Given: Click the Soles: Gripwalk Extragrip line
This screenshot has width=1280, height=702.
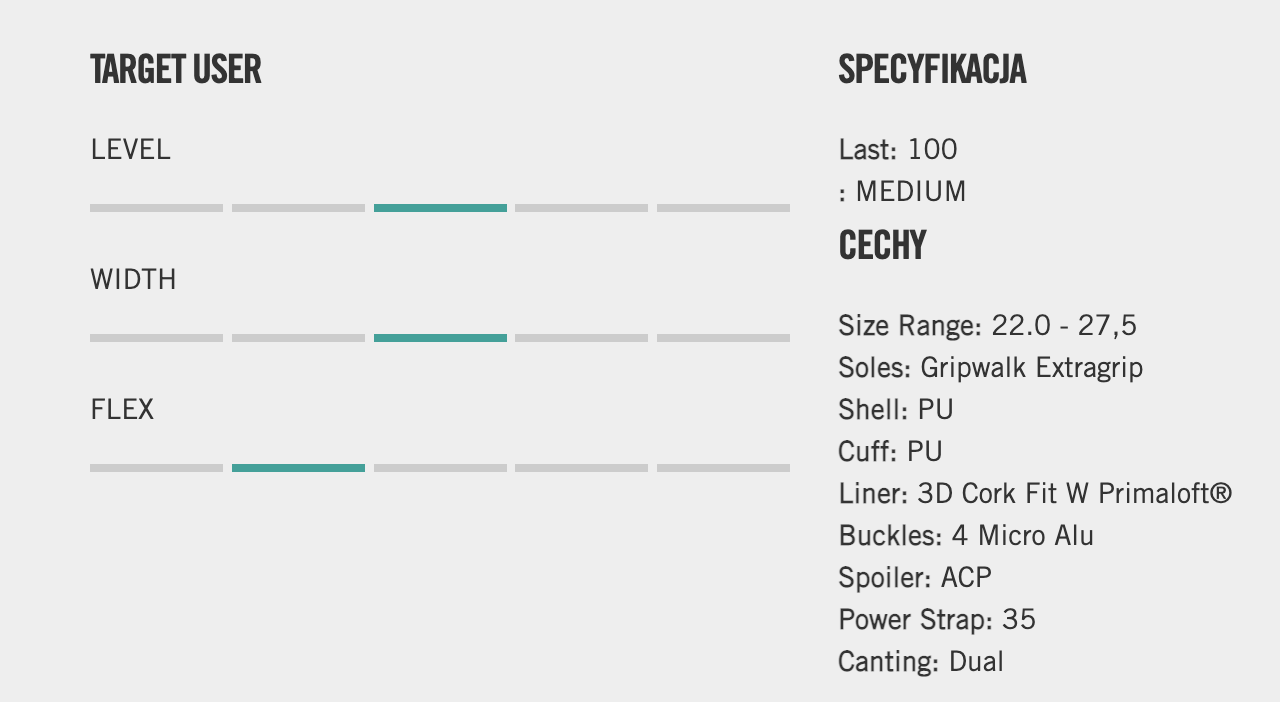Looking at the screenshot, I should [x=990, y=368].
